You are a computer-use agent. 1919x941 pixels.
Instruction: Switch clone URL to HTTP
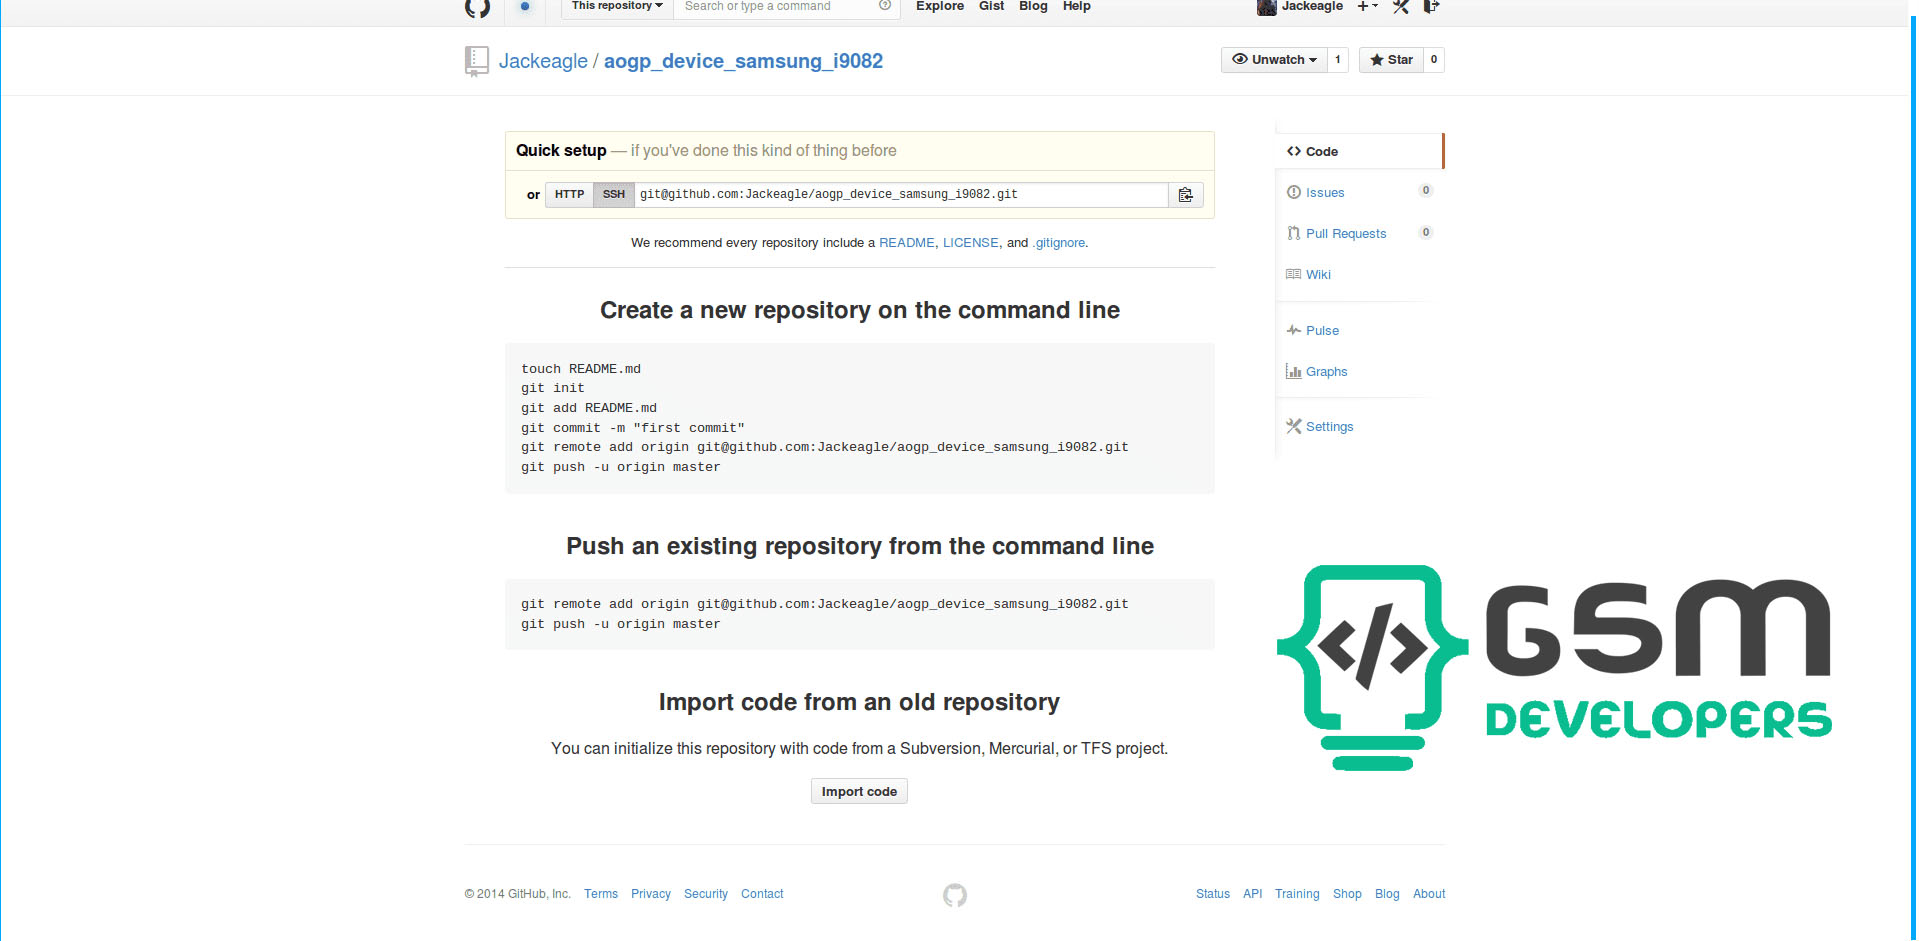569,195
